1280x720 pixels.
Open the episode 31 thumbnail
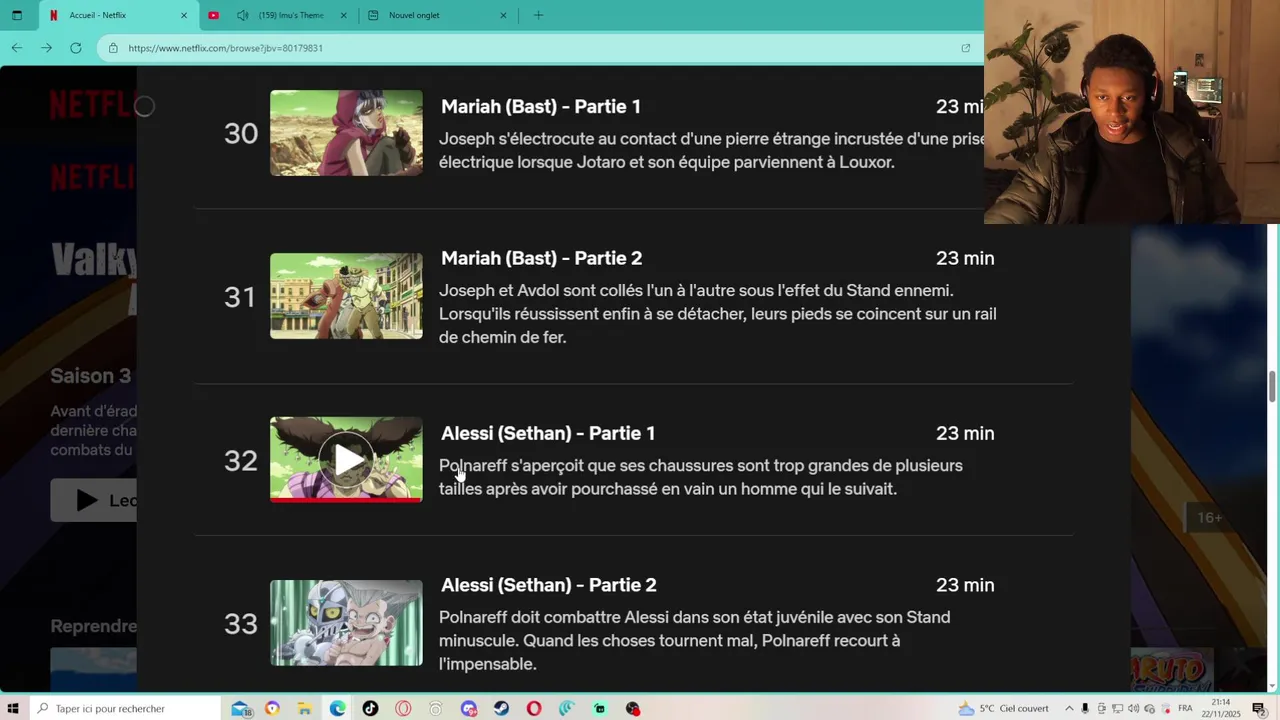[346, 296]
